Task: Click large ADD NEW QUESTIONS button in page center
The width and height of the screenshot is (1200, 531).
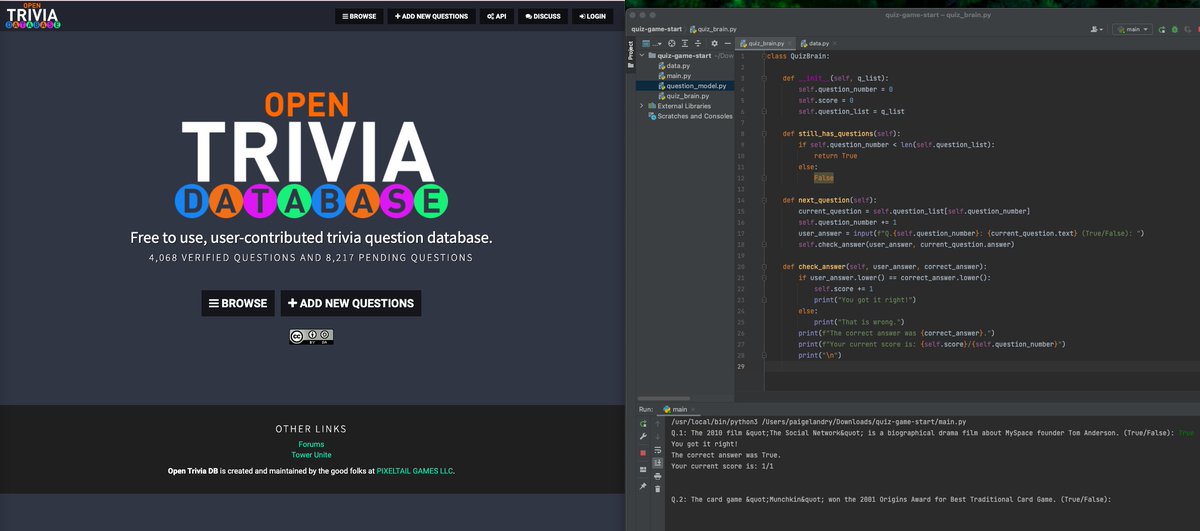Action: (x=351, y=303)
